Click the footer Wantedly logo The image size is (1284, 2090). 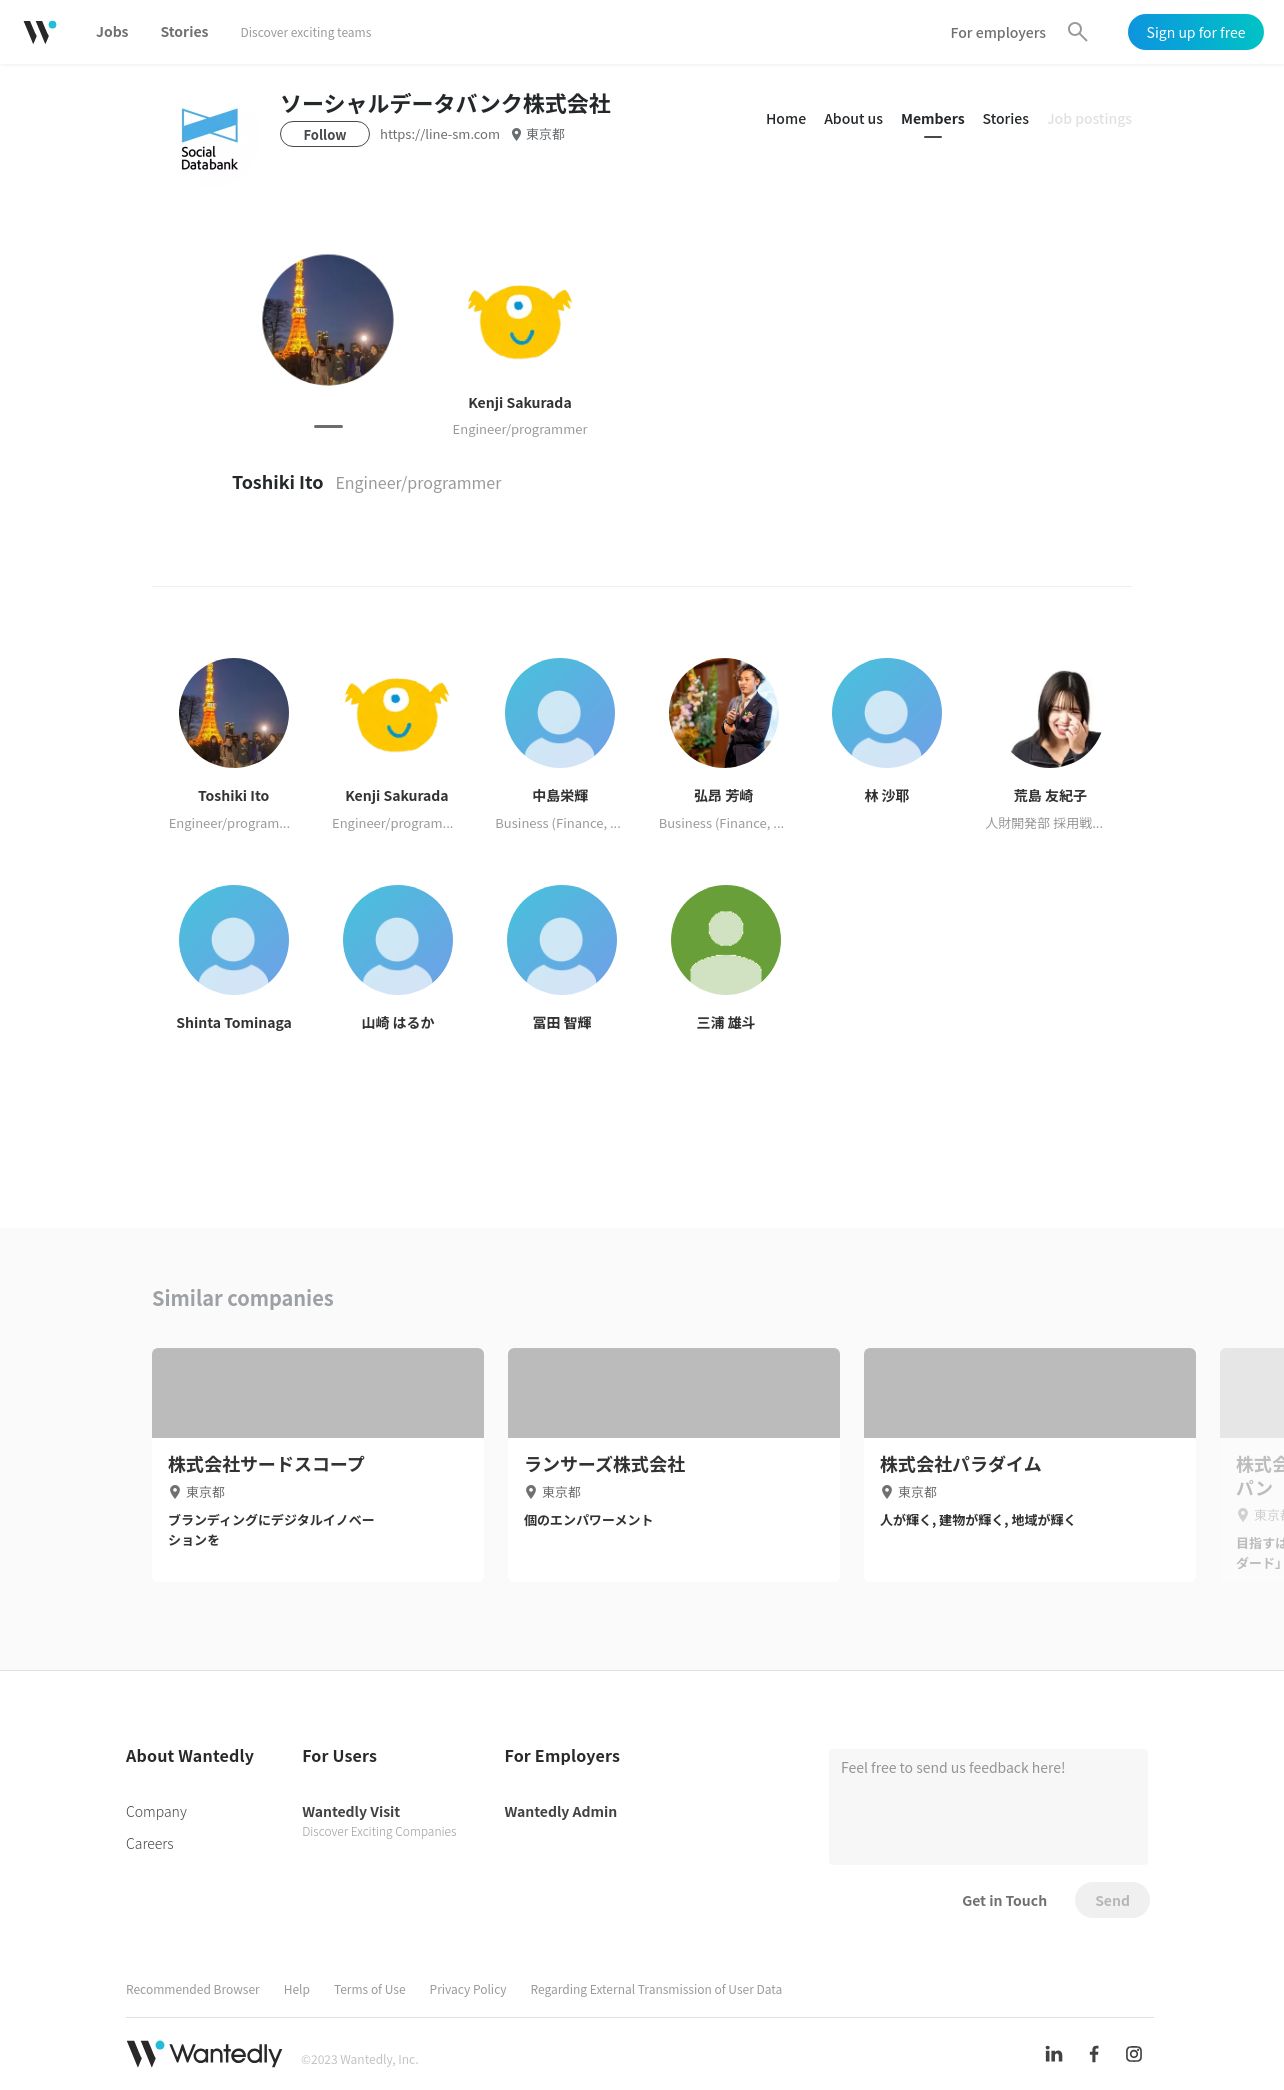click(204, 2054)
